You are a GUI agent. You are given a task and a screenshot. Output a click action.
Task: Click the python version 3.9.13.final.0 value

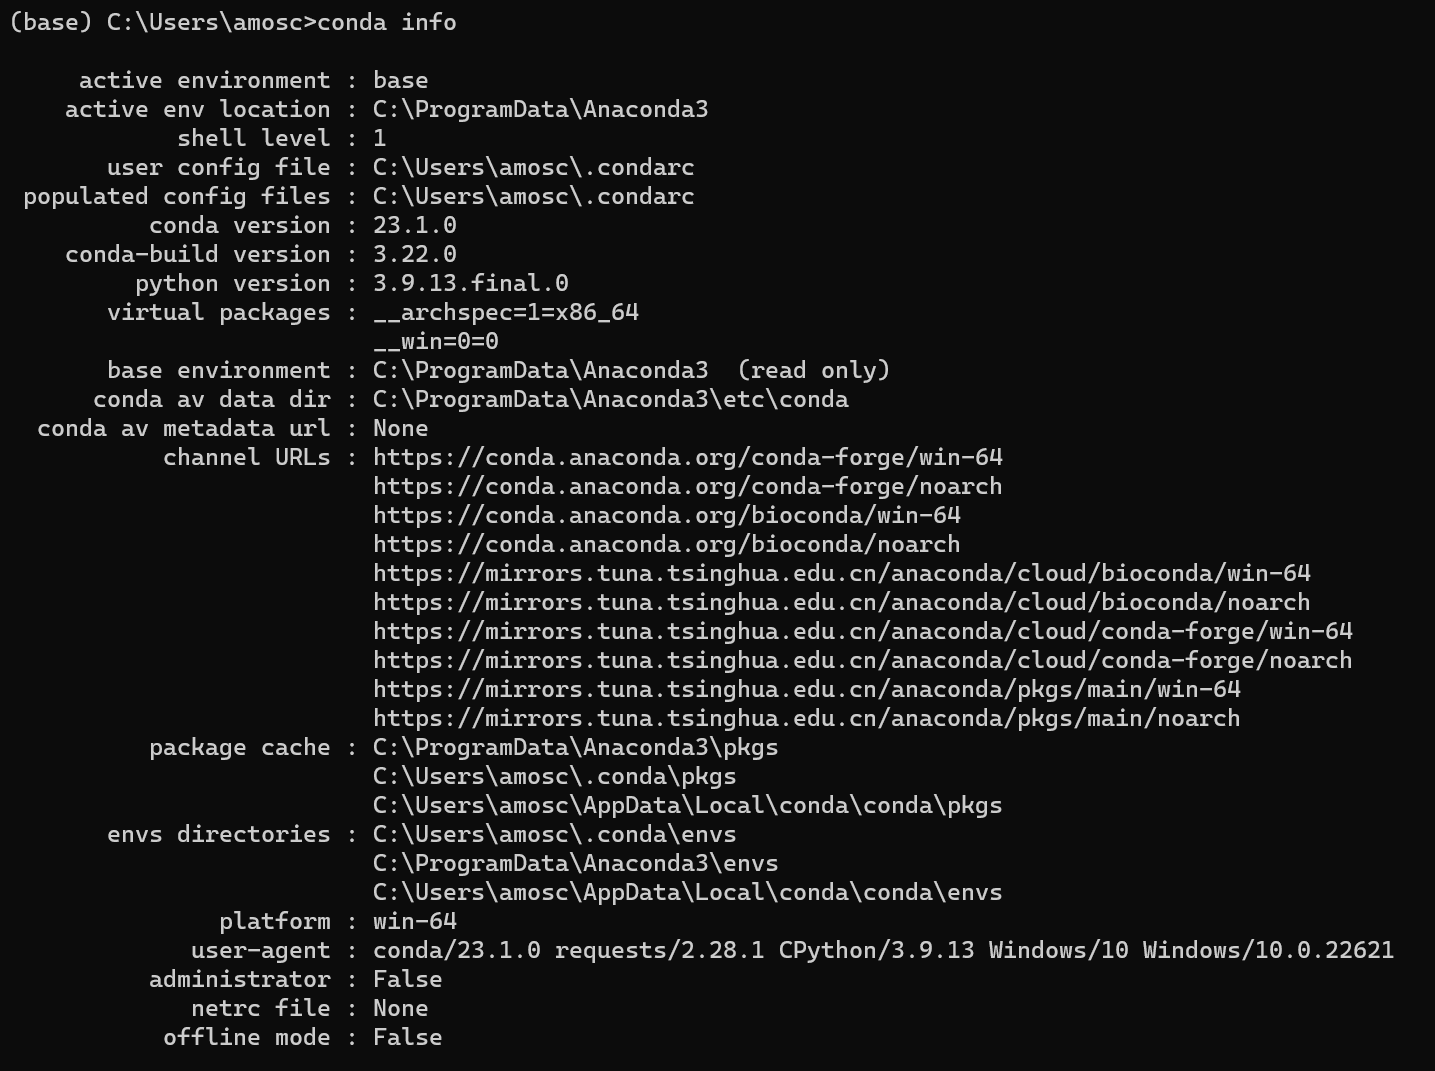[x=470, y=283]
